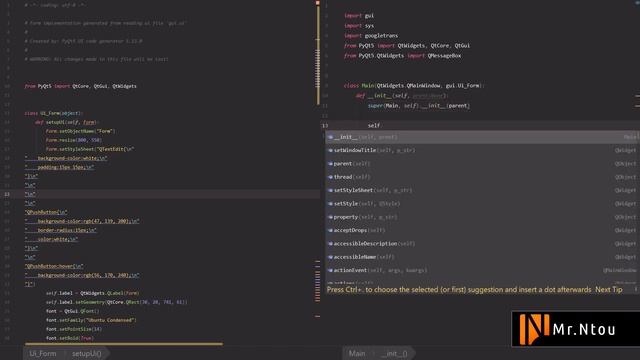Place cursor on 'import googletrans' line
The width and height of the screenshot is (640, 360).
click(371, 36)
